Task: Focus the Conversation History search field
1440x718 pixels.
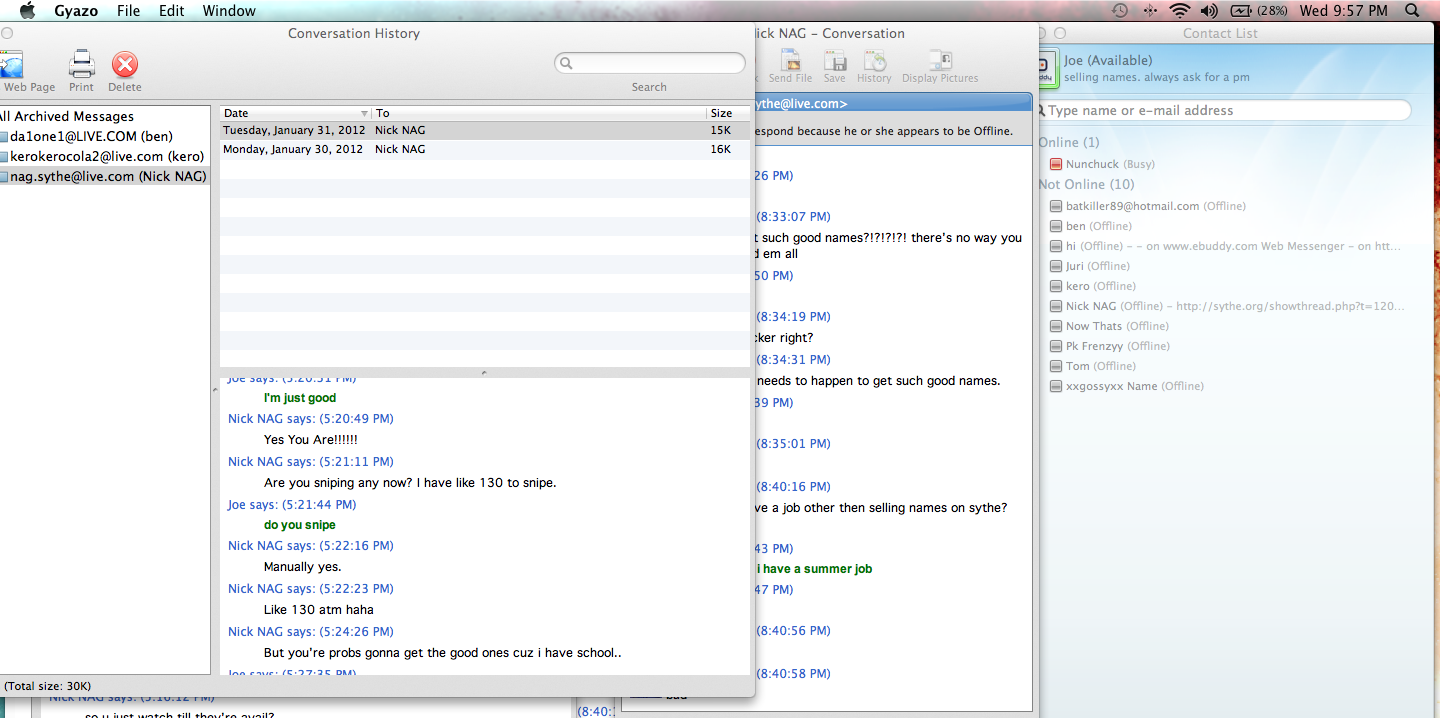Action: click(650, 63)
